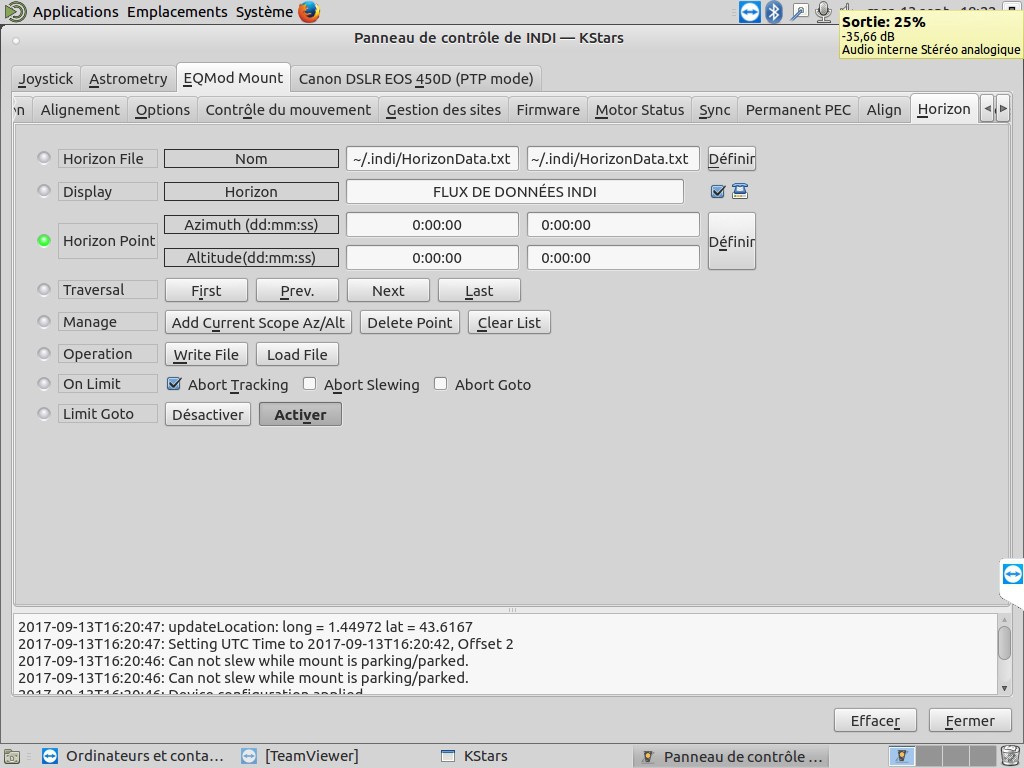Open the Emplacements menu

(177, 12)
